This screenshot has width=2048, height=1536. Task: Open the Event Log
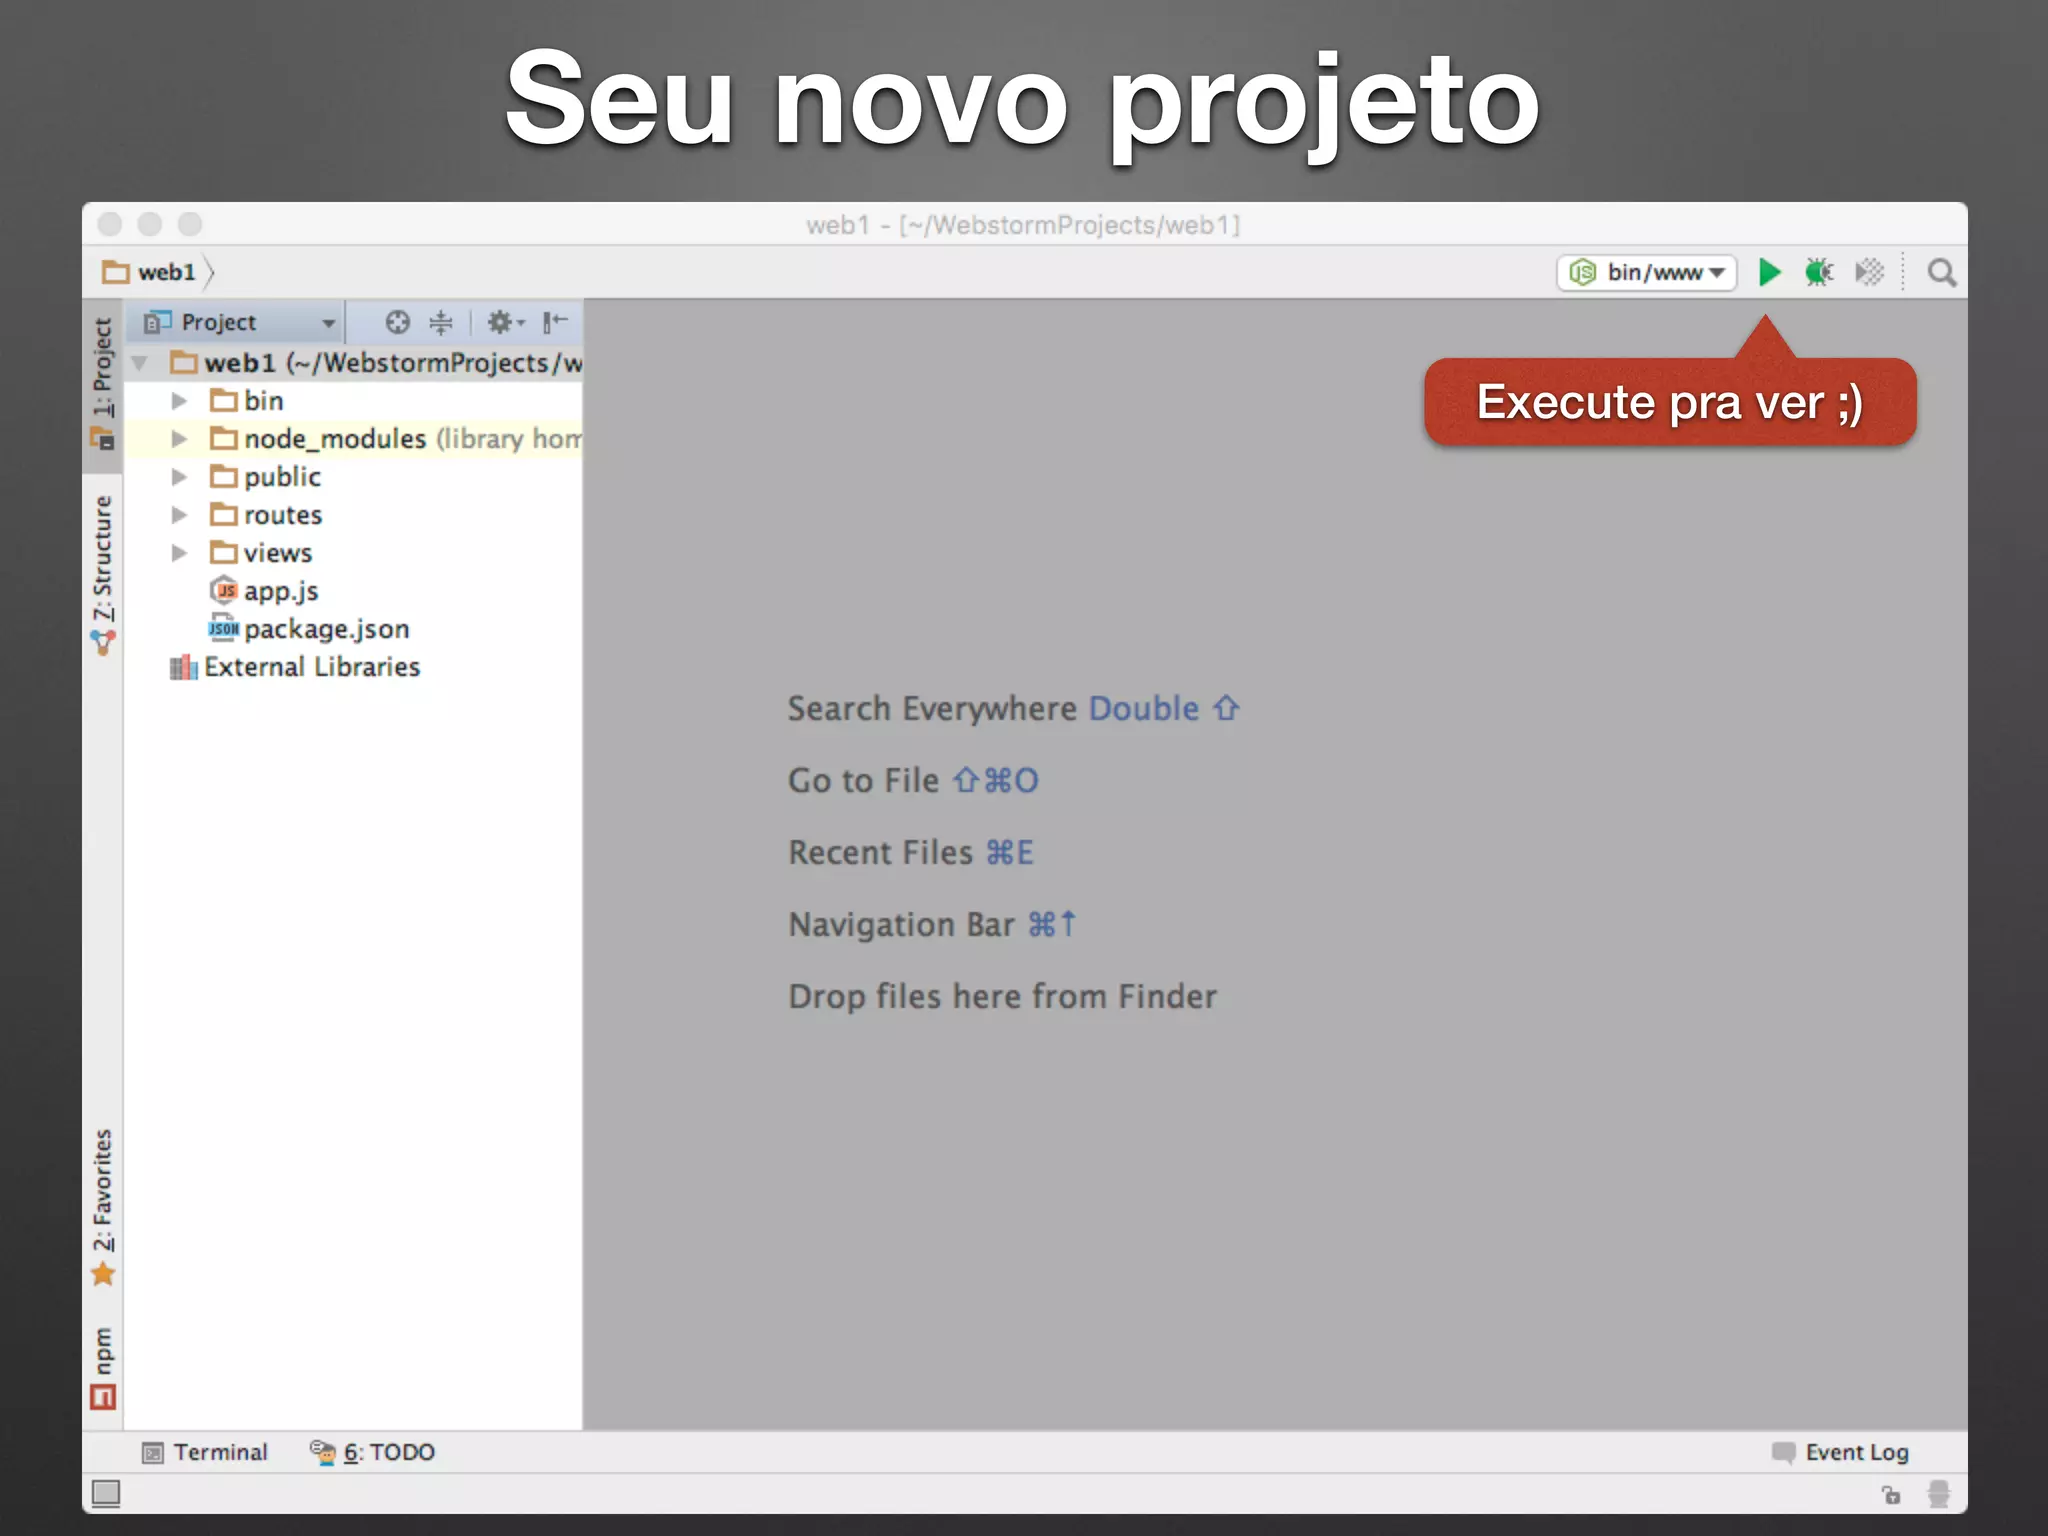tap(1840, 1452)
